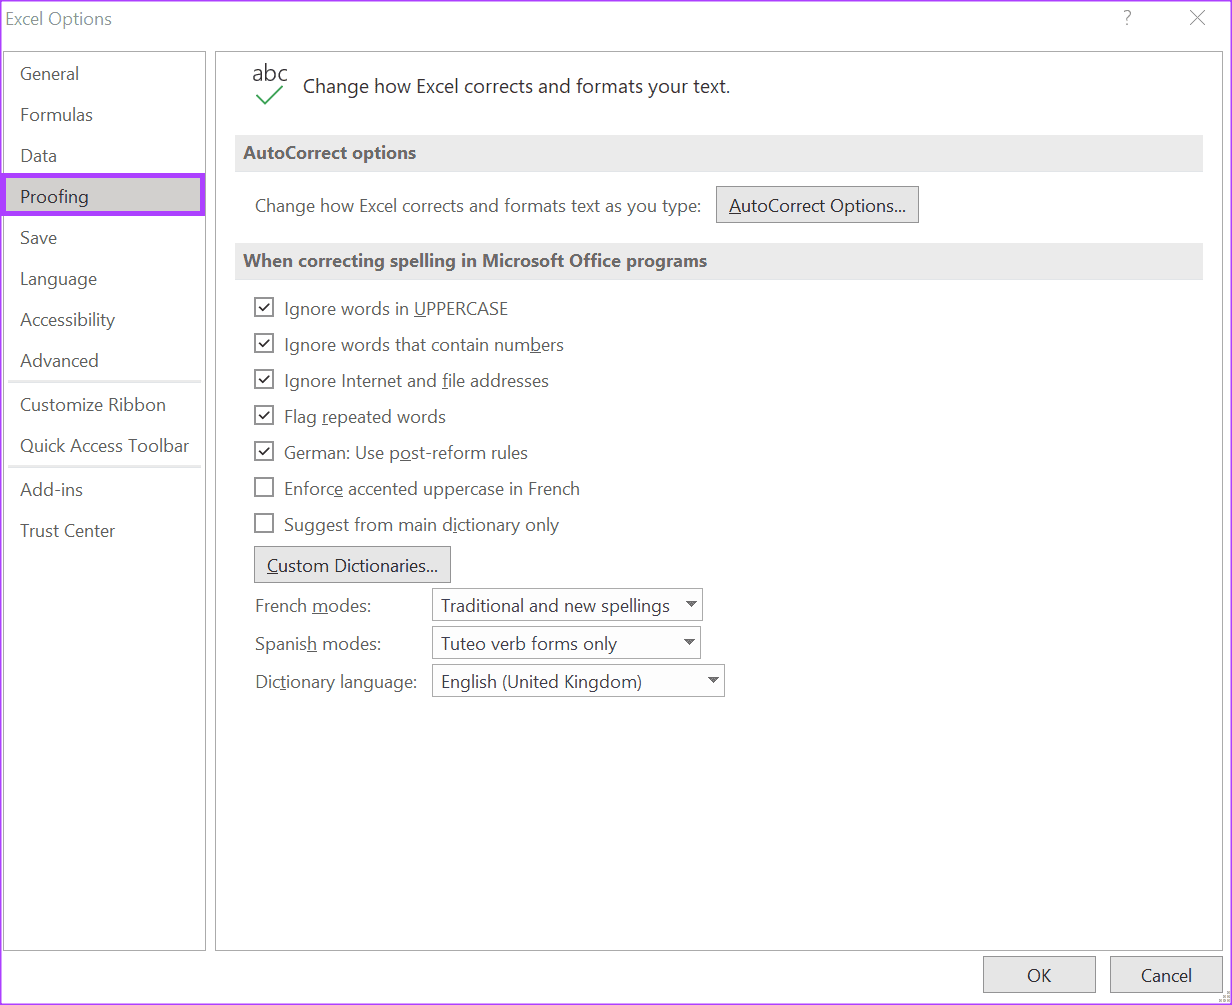
Task: Select the Data category
Action: click(x=105, y=156)
